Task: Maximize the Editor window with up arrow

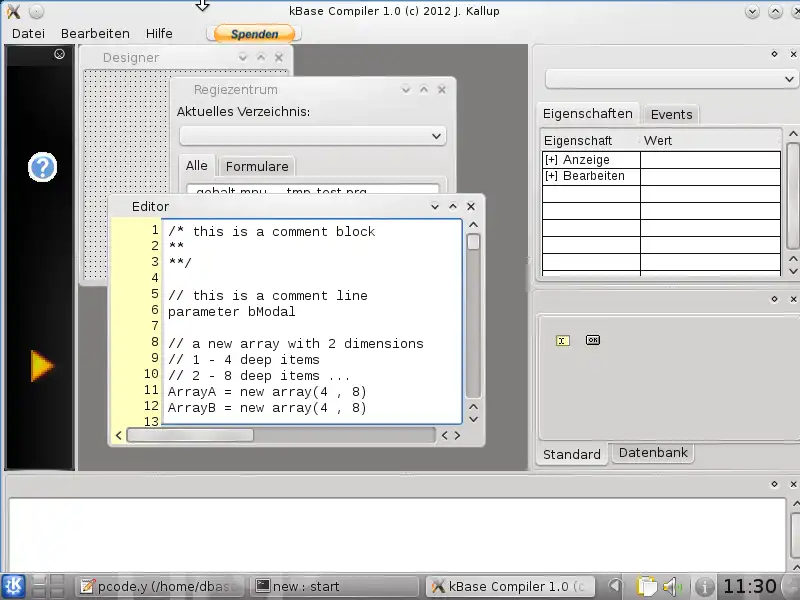Action: pos(453,206)
